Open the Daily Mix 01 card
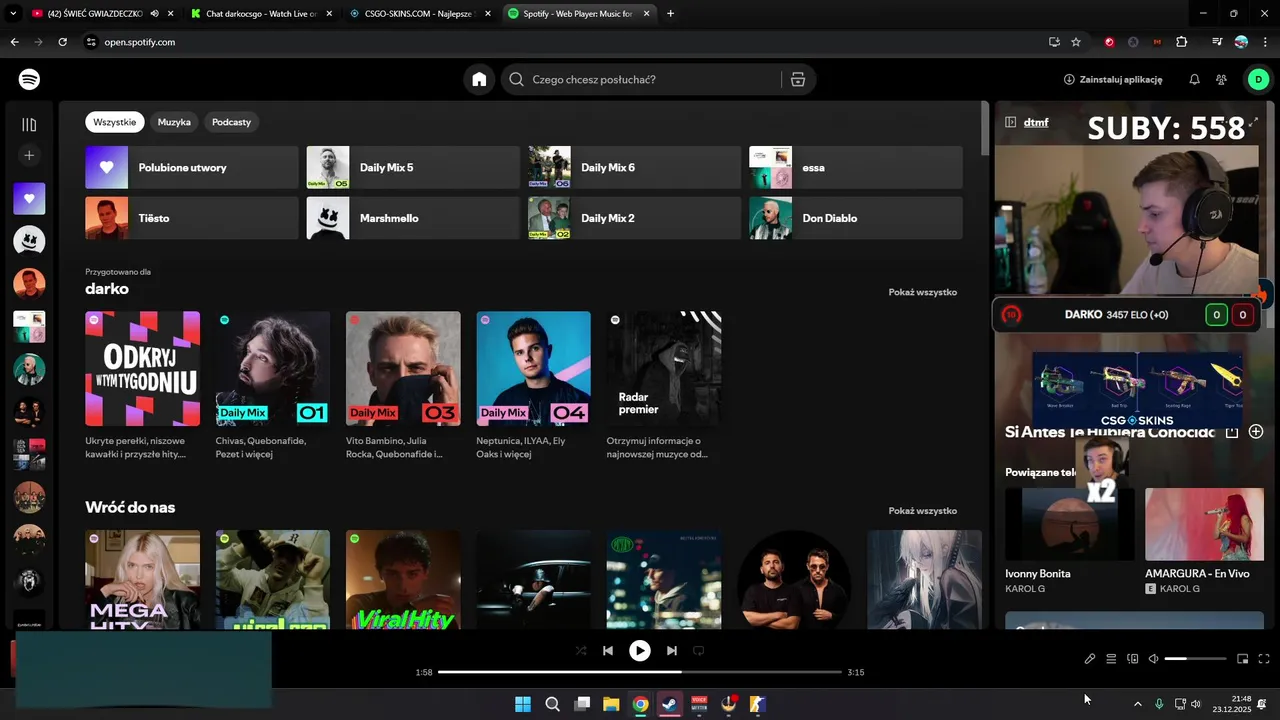Image resolution: width=1280 pixels, height=720 pixels. click(273, 386)
